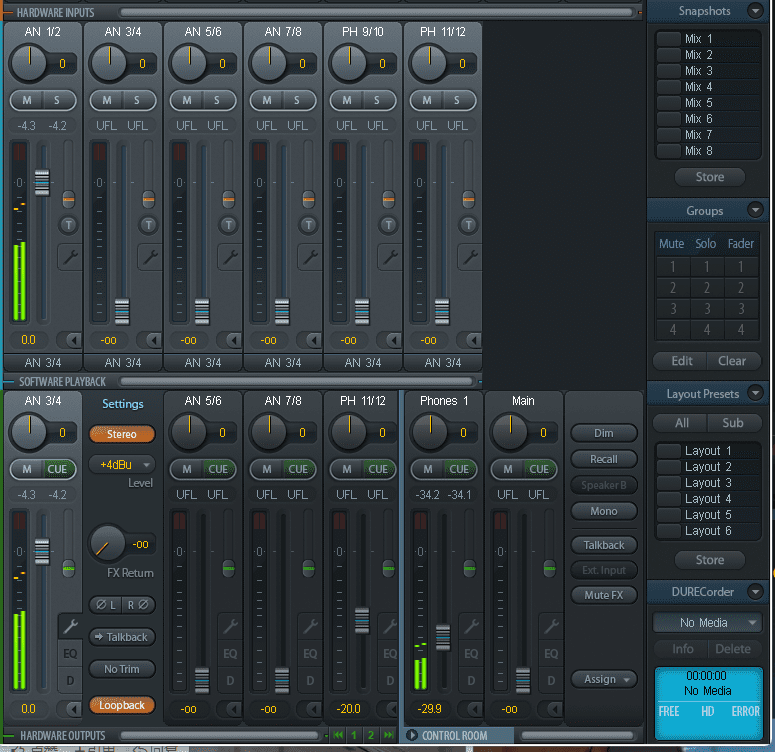This screenshot has width=775, height=752.
Task: Open EQ panel on output AN 3/4 strip
Action: [70, 654]
